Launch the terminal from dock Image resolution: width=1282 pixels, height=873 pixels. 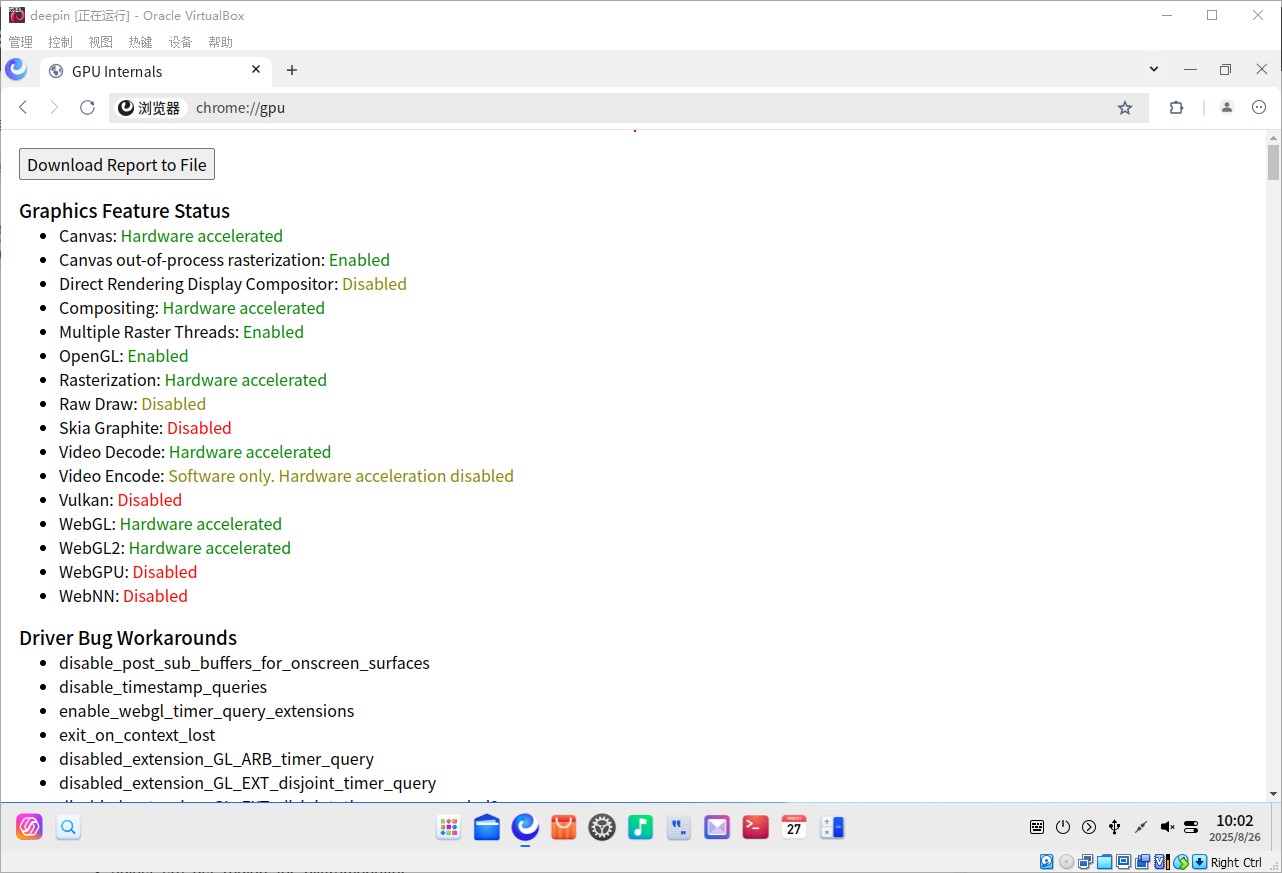pyautogui.click(x=756, y=827)
